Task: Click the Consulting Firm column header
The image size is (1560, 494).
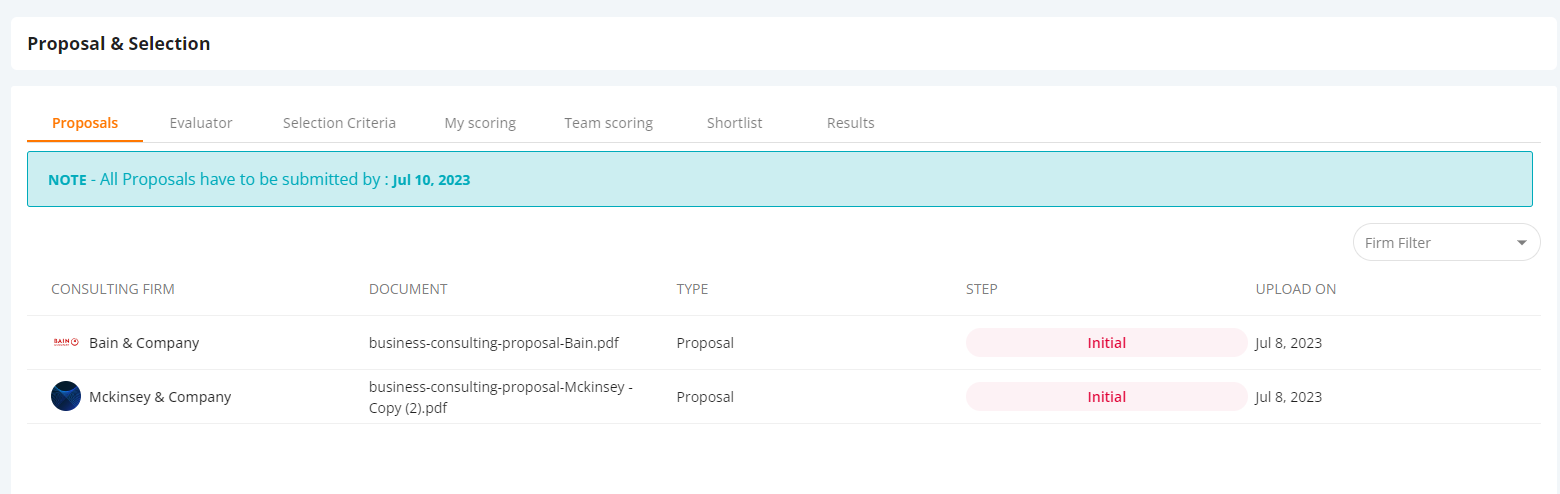Action: coord(113,289)
